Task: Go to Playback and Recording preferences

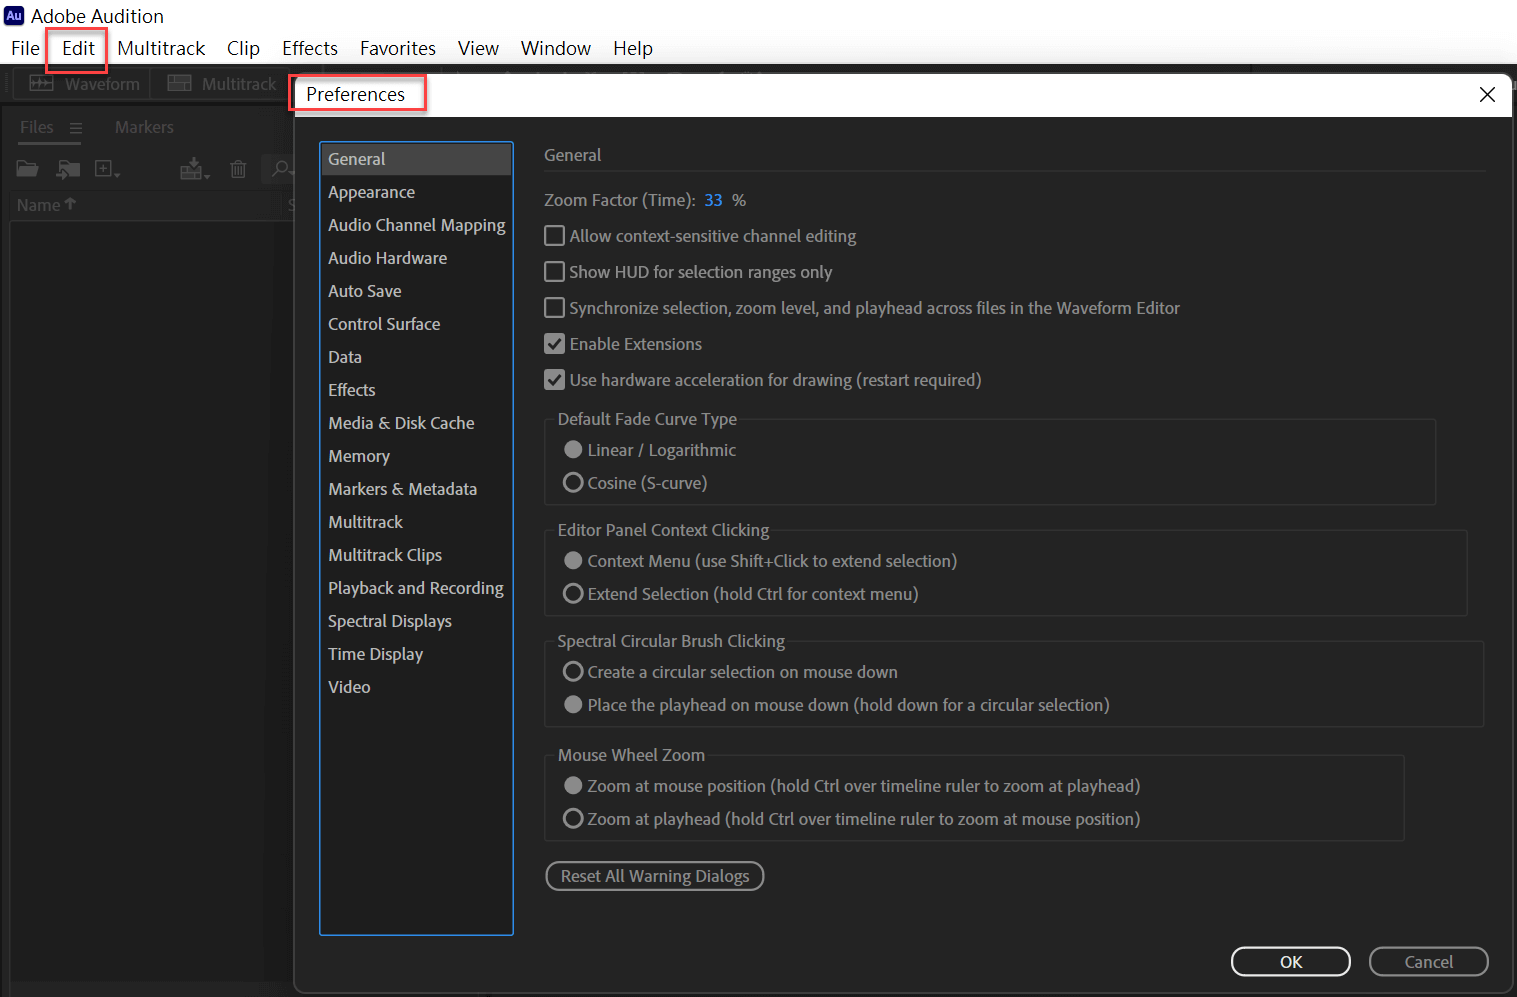Action: [416, 588]
